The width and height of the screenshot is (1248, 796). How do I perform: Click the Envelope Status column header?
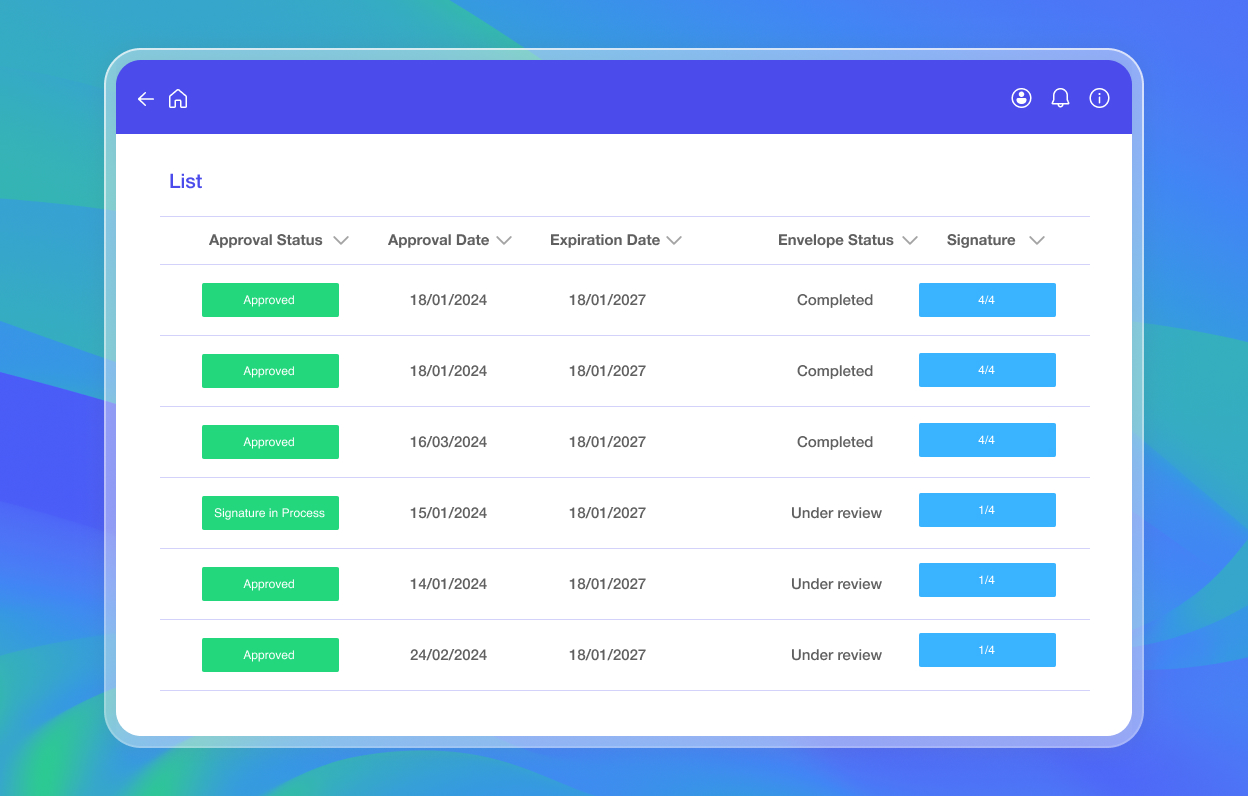(x=836, y=240)
